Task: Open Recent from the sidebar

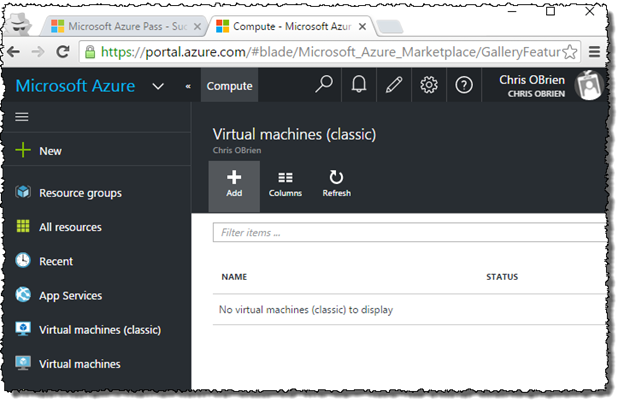Action: pos(56,261)
